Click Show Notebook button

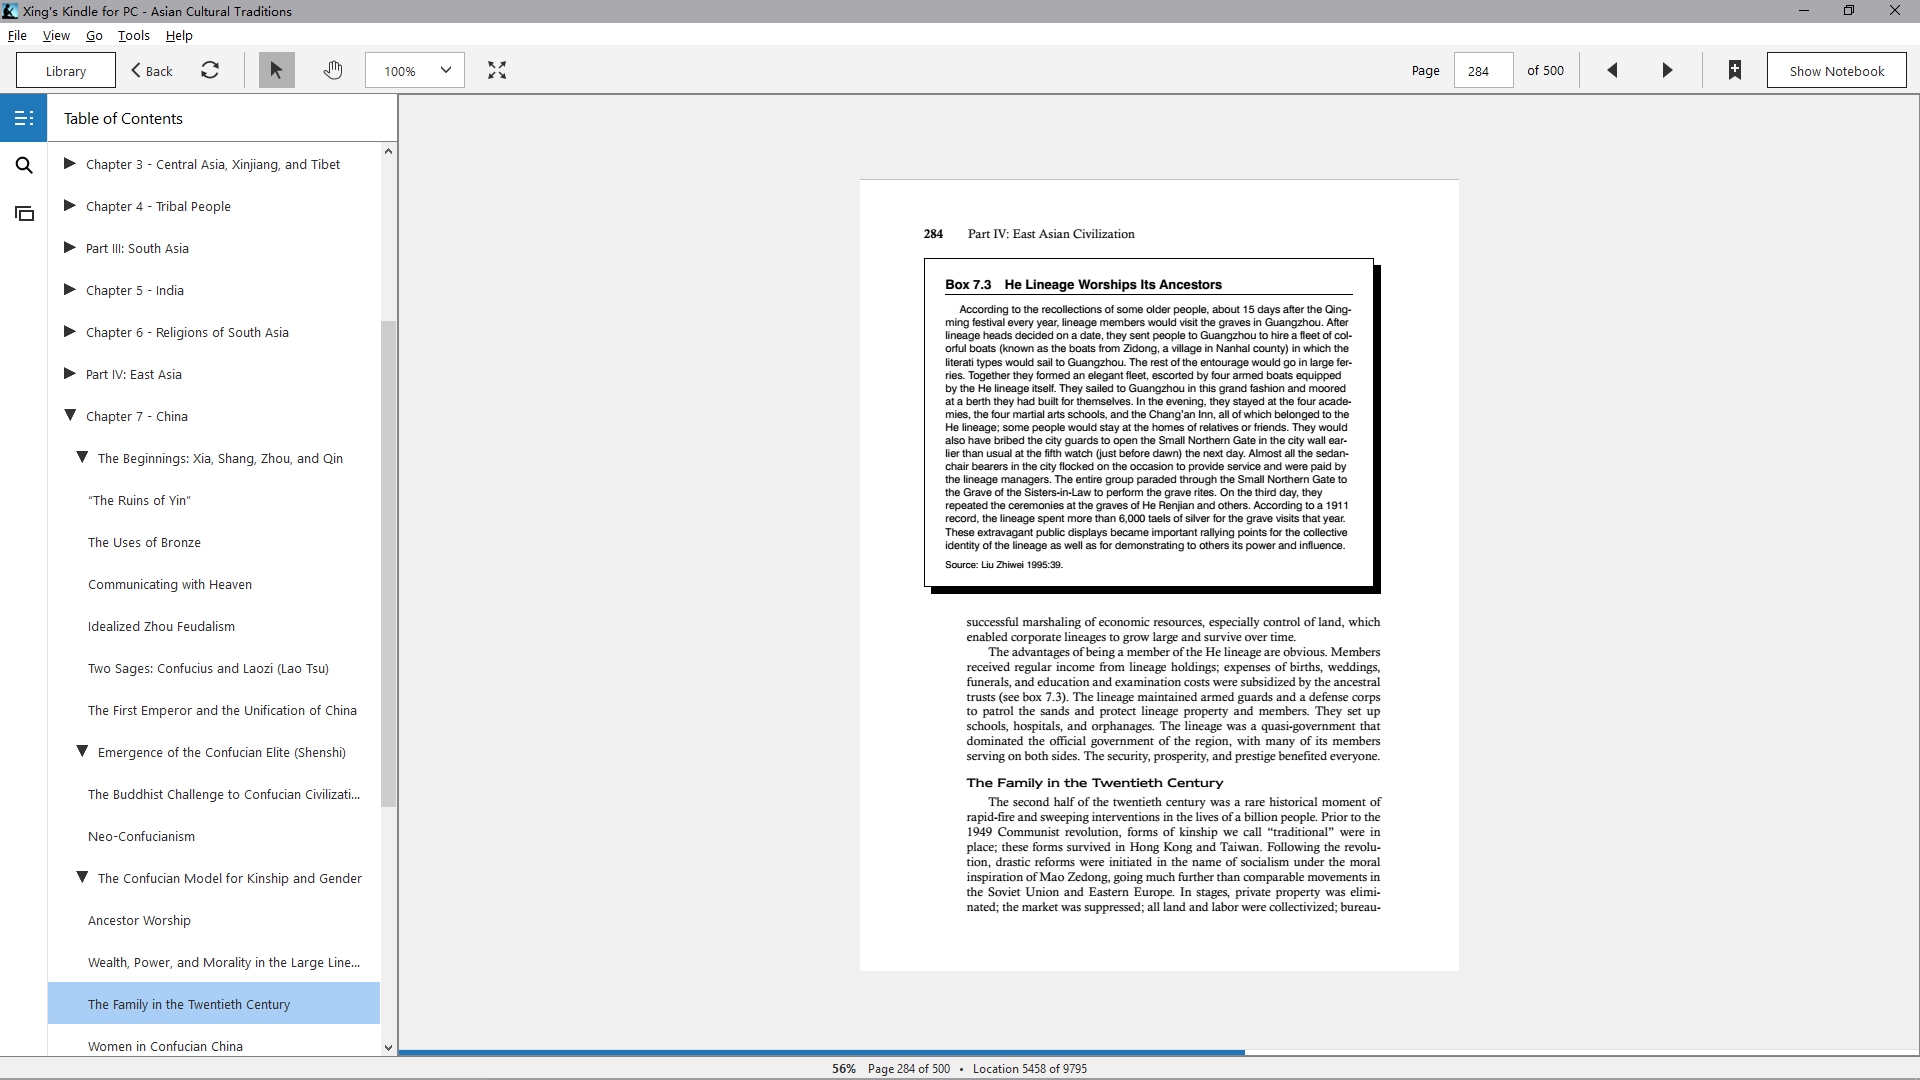click(1836, 70)
